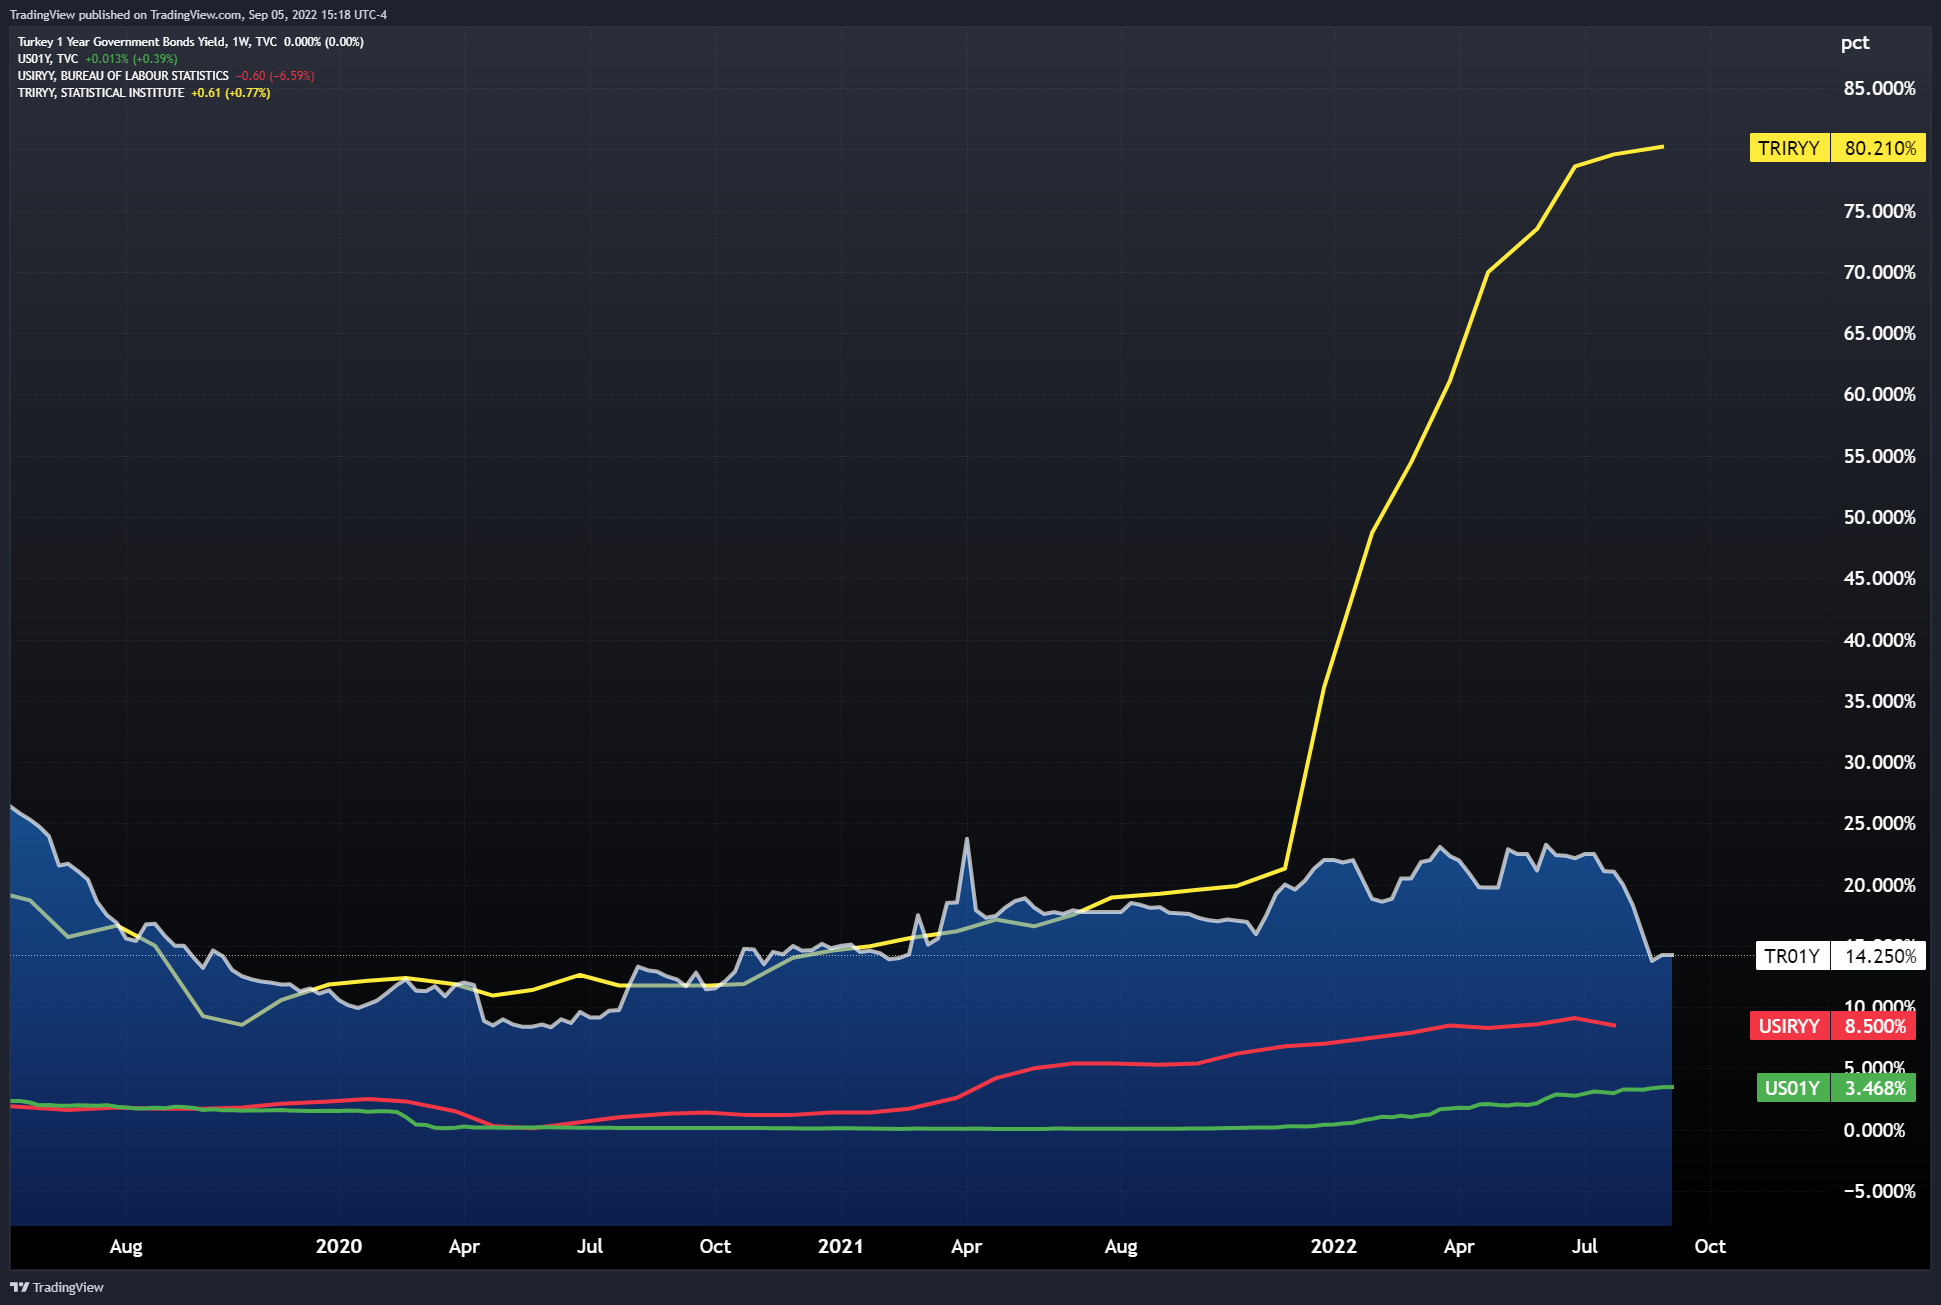
Task: Click the 0.000% axis label
Action: click(x=1874, y=1130)
